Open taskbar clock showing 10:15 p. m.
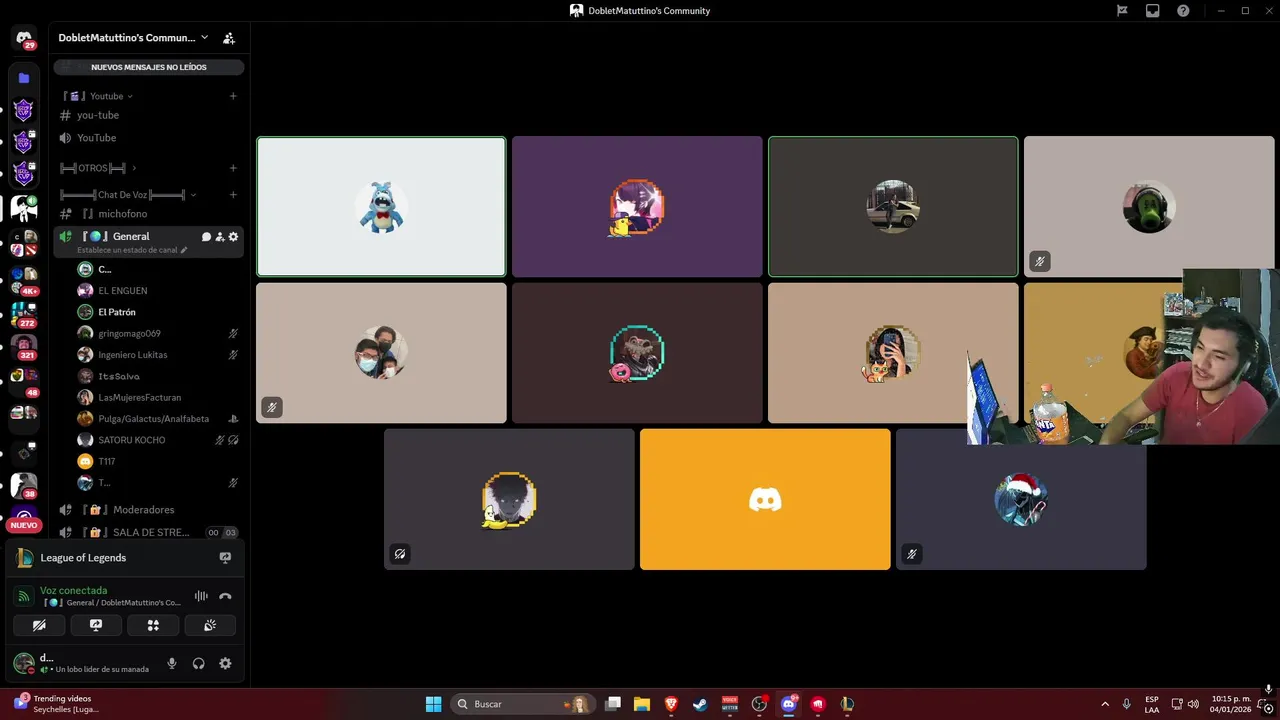Image resolution: width=1280 pixels, height=720 pixels. tap(1231, 704)
